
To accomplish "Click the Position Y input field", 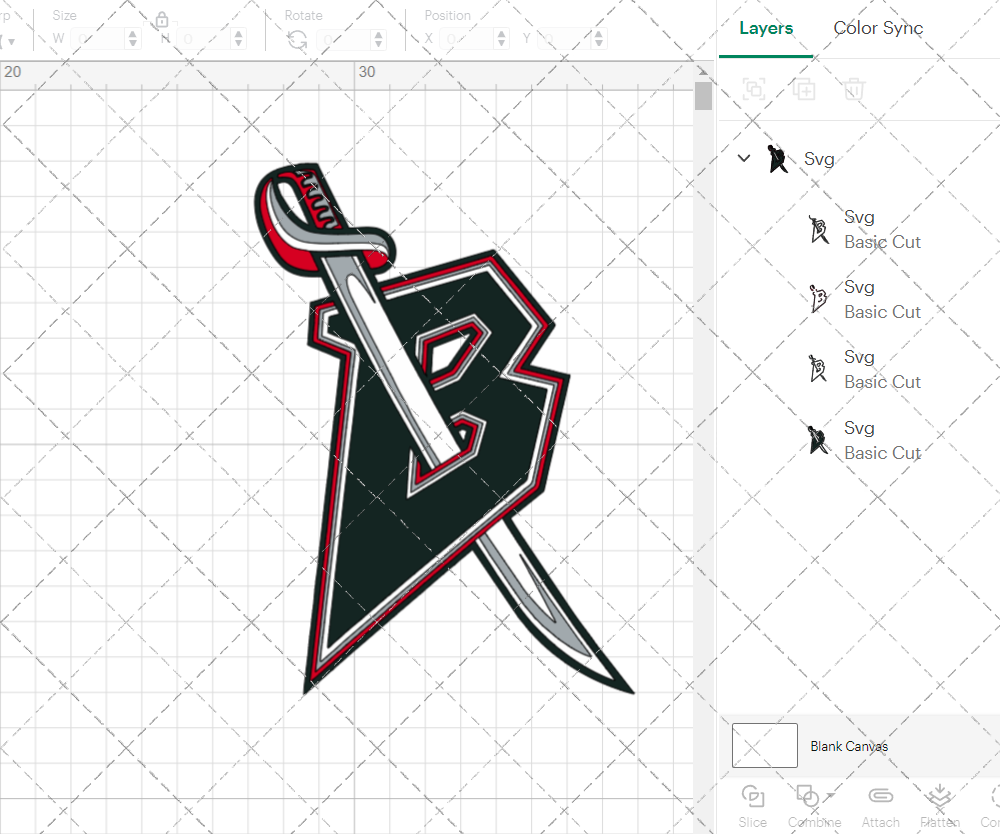I will pyautogui.click(x=564, y=39).
